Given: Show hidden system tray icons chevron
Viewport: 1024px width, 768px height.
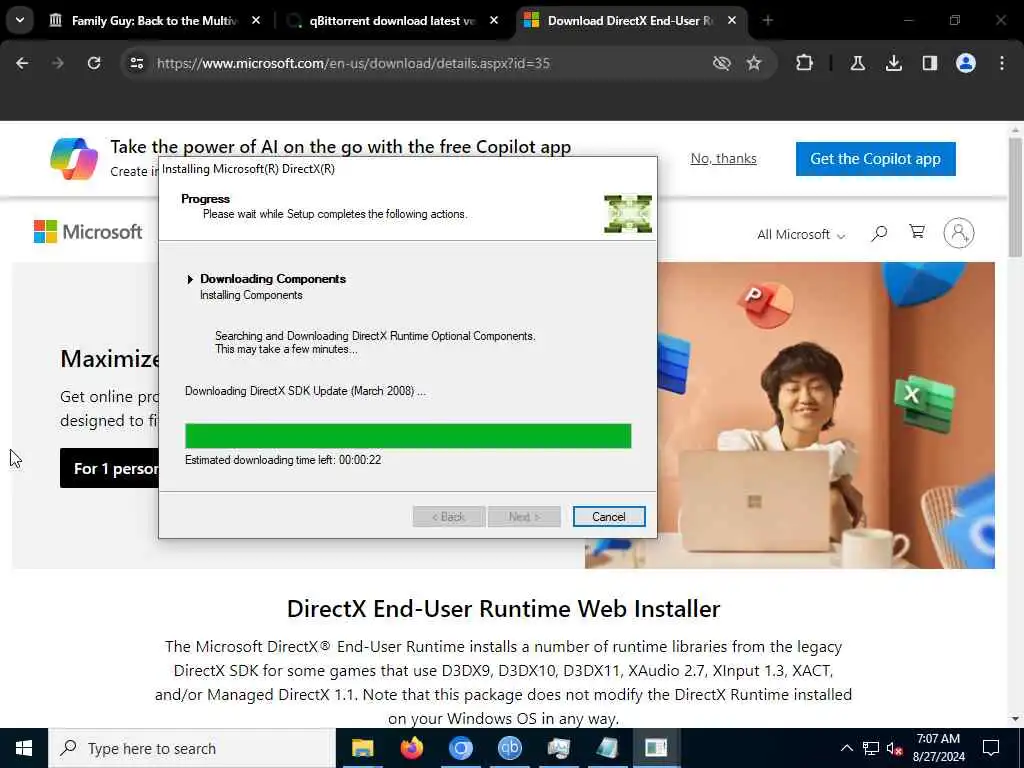Looking at the screenshot, I should coord(846,748).
